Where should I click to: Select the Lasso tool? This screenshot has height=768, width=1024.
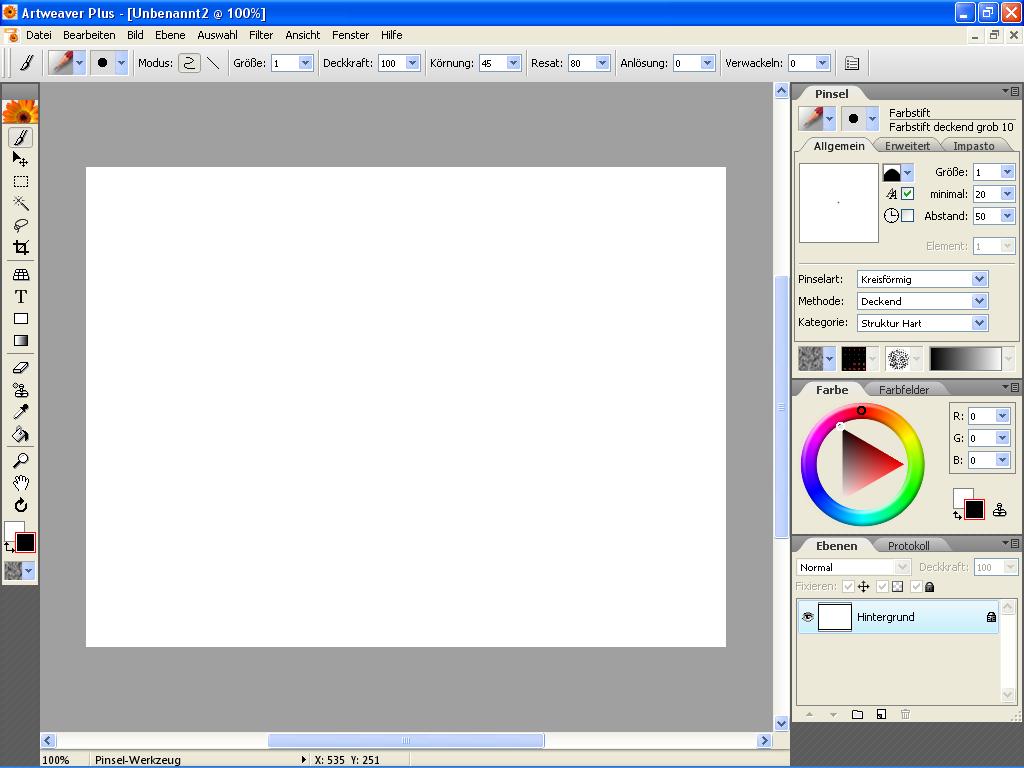point(21,225)
